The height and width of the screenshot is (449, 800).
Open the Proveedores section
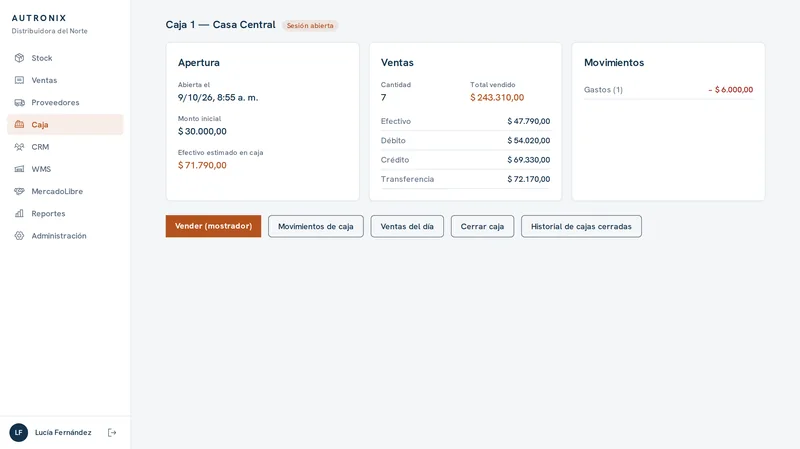coord(65,103)
